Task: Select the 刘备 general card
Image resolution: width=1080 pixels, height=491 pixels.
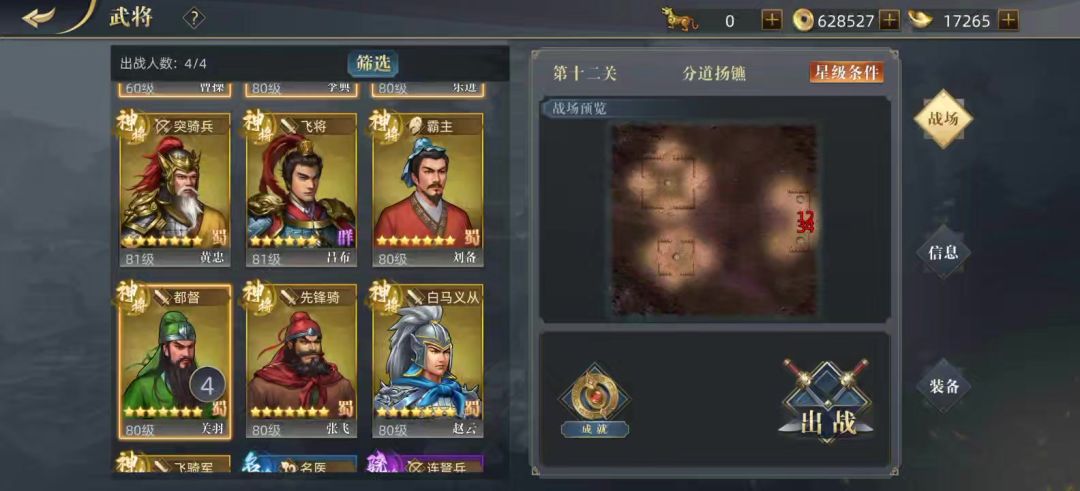Action: click(428, 190)
